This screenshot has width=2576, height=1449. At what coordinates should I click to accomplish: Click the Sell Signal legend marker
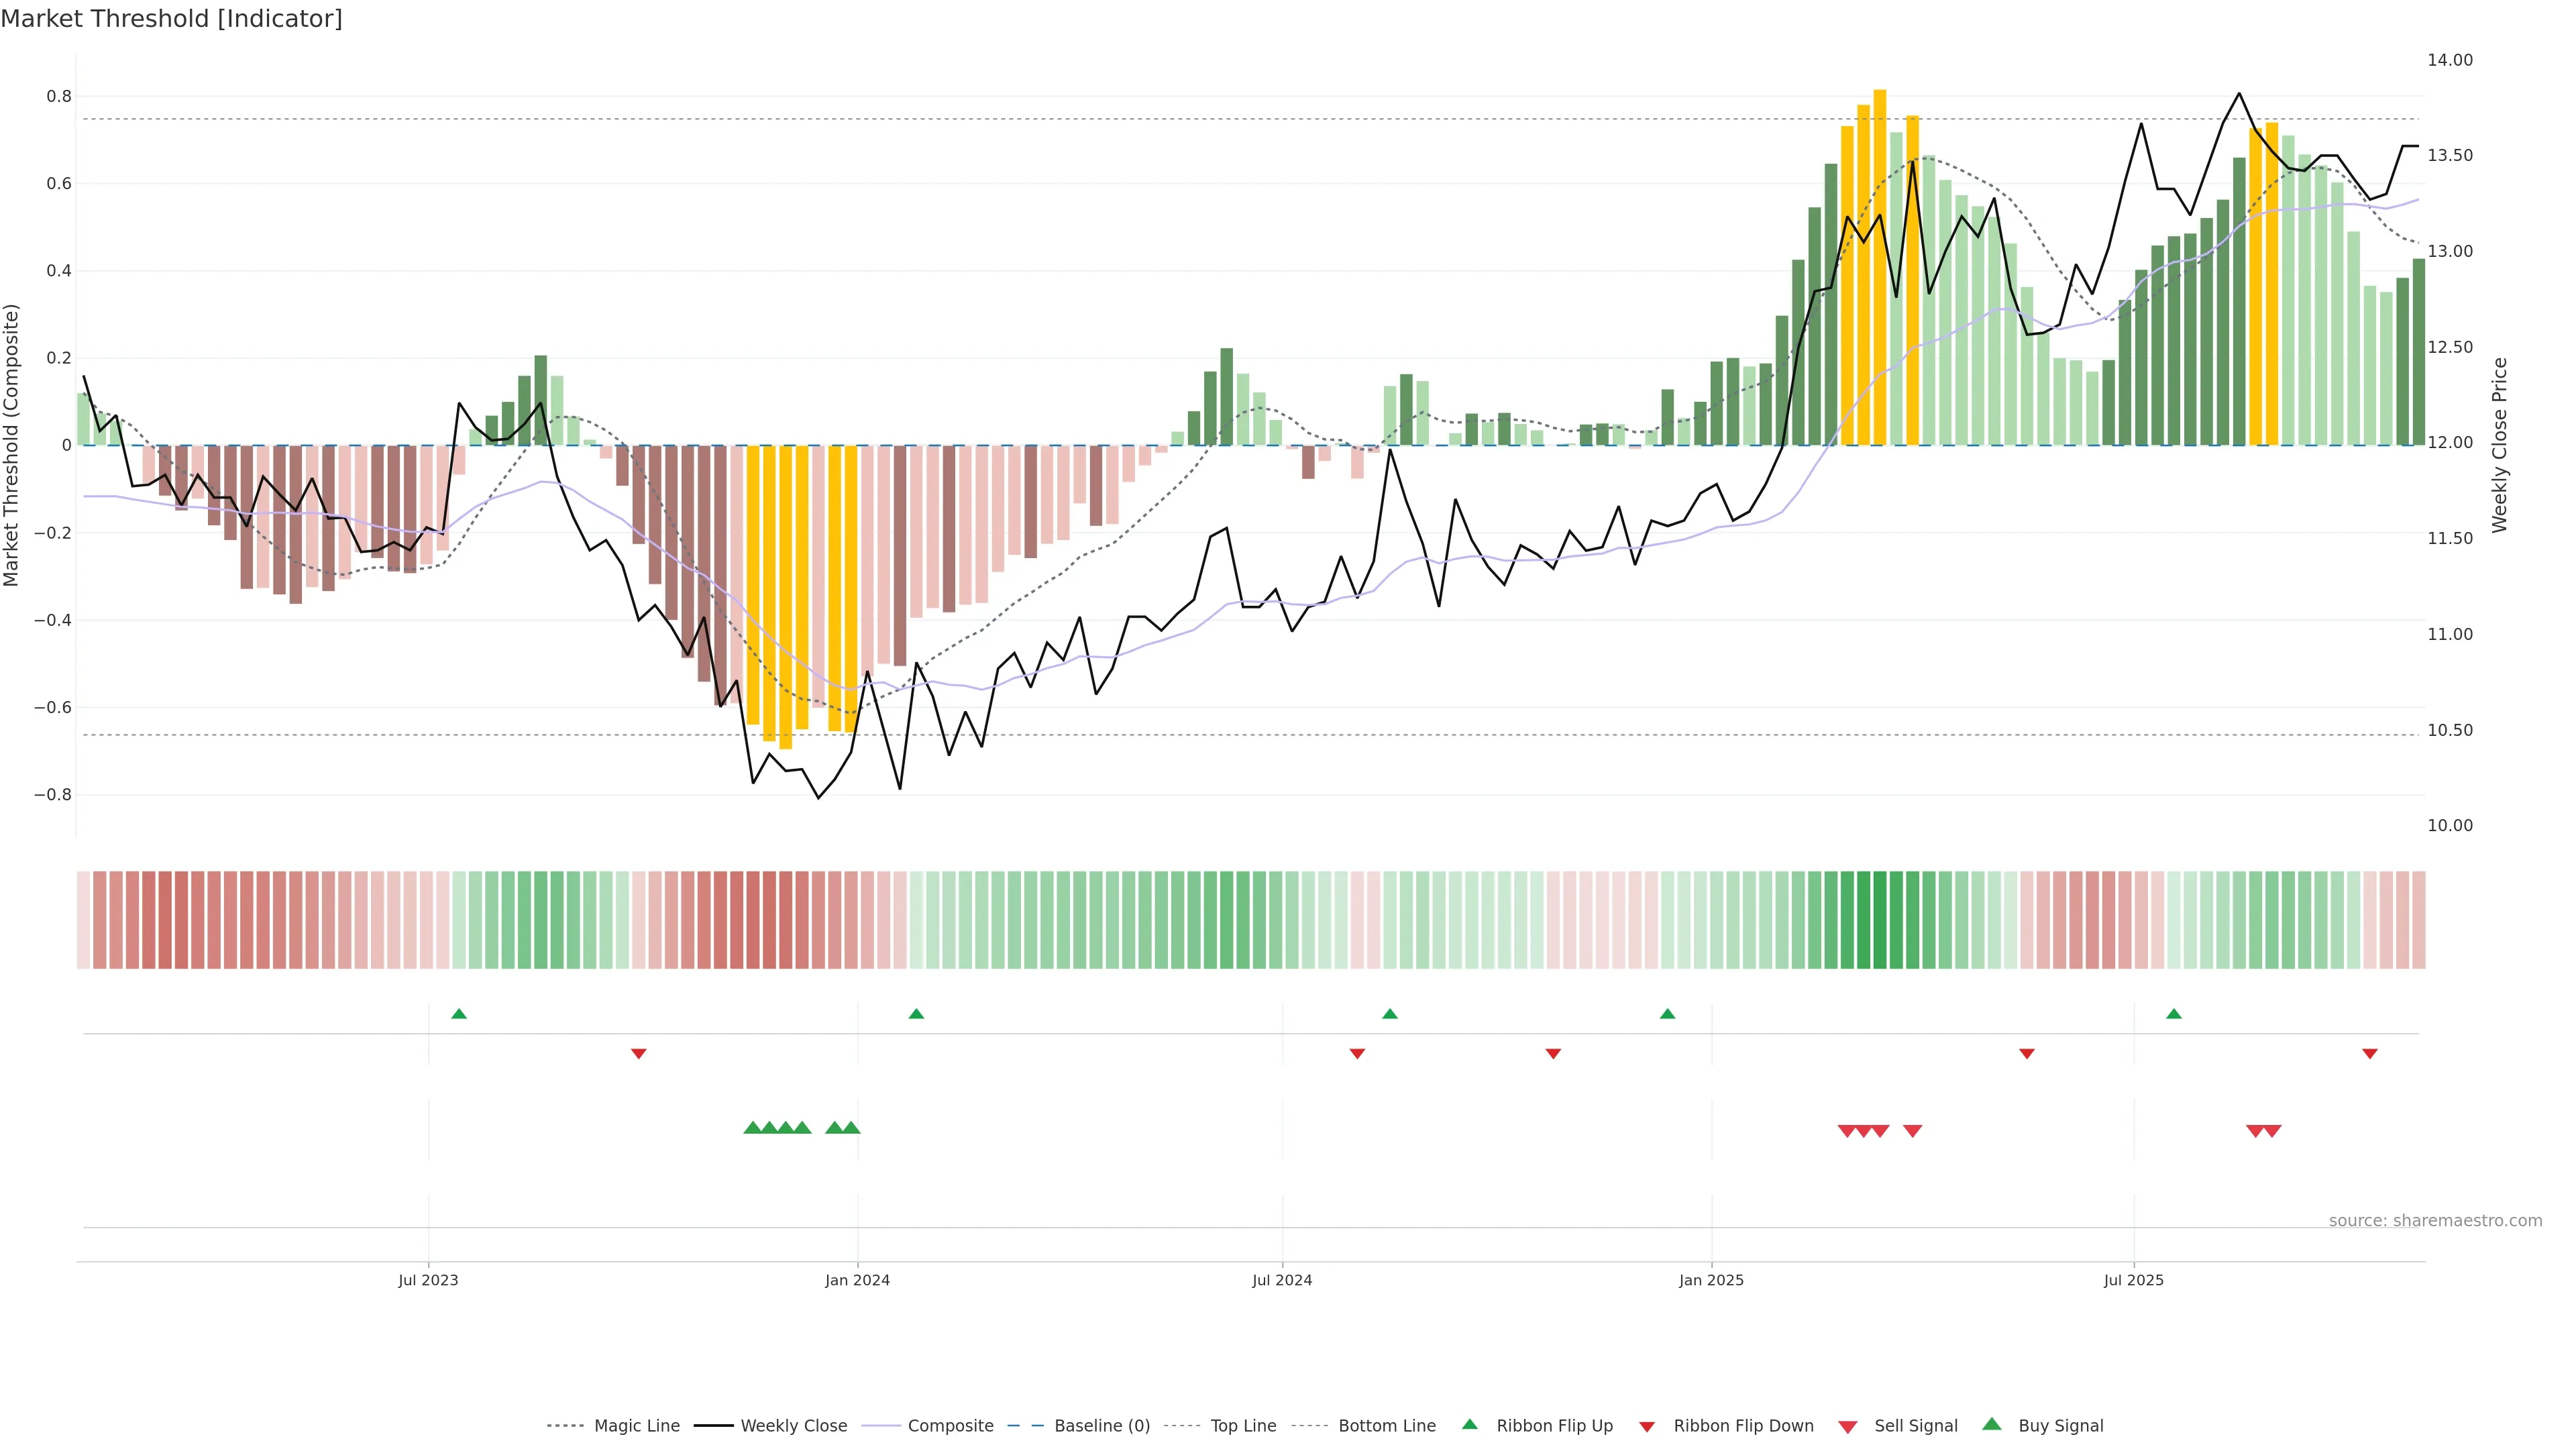[1848, 1426]
